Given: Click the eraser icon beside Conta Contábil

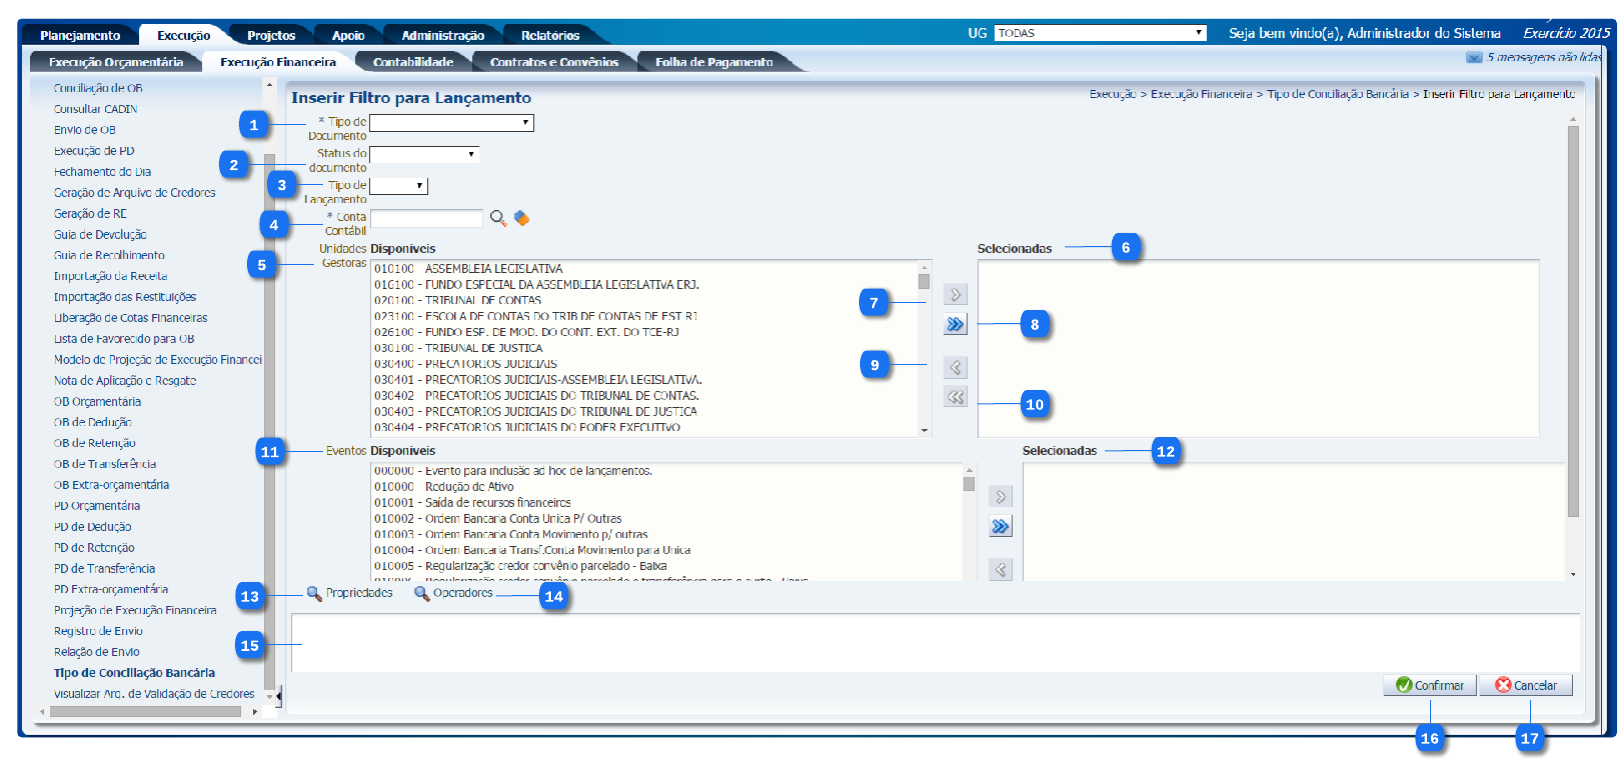Looking at the screenshot, I should click(x=521, y=218).
